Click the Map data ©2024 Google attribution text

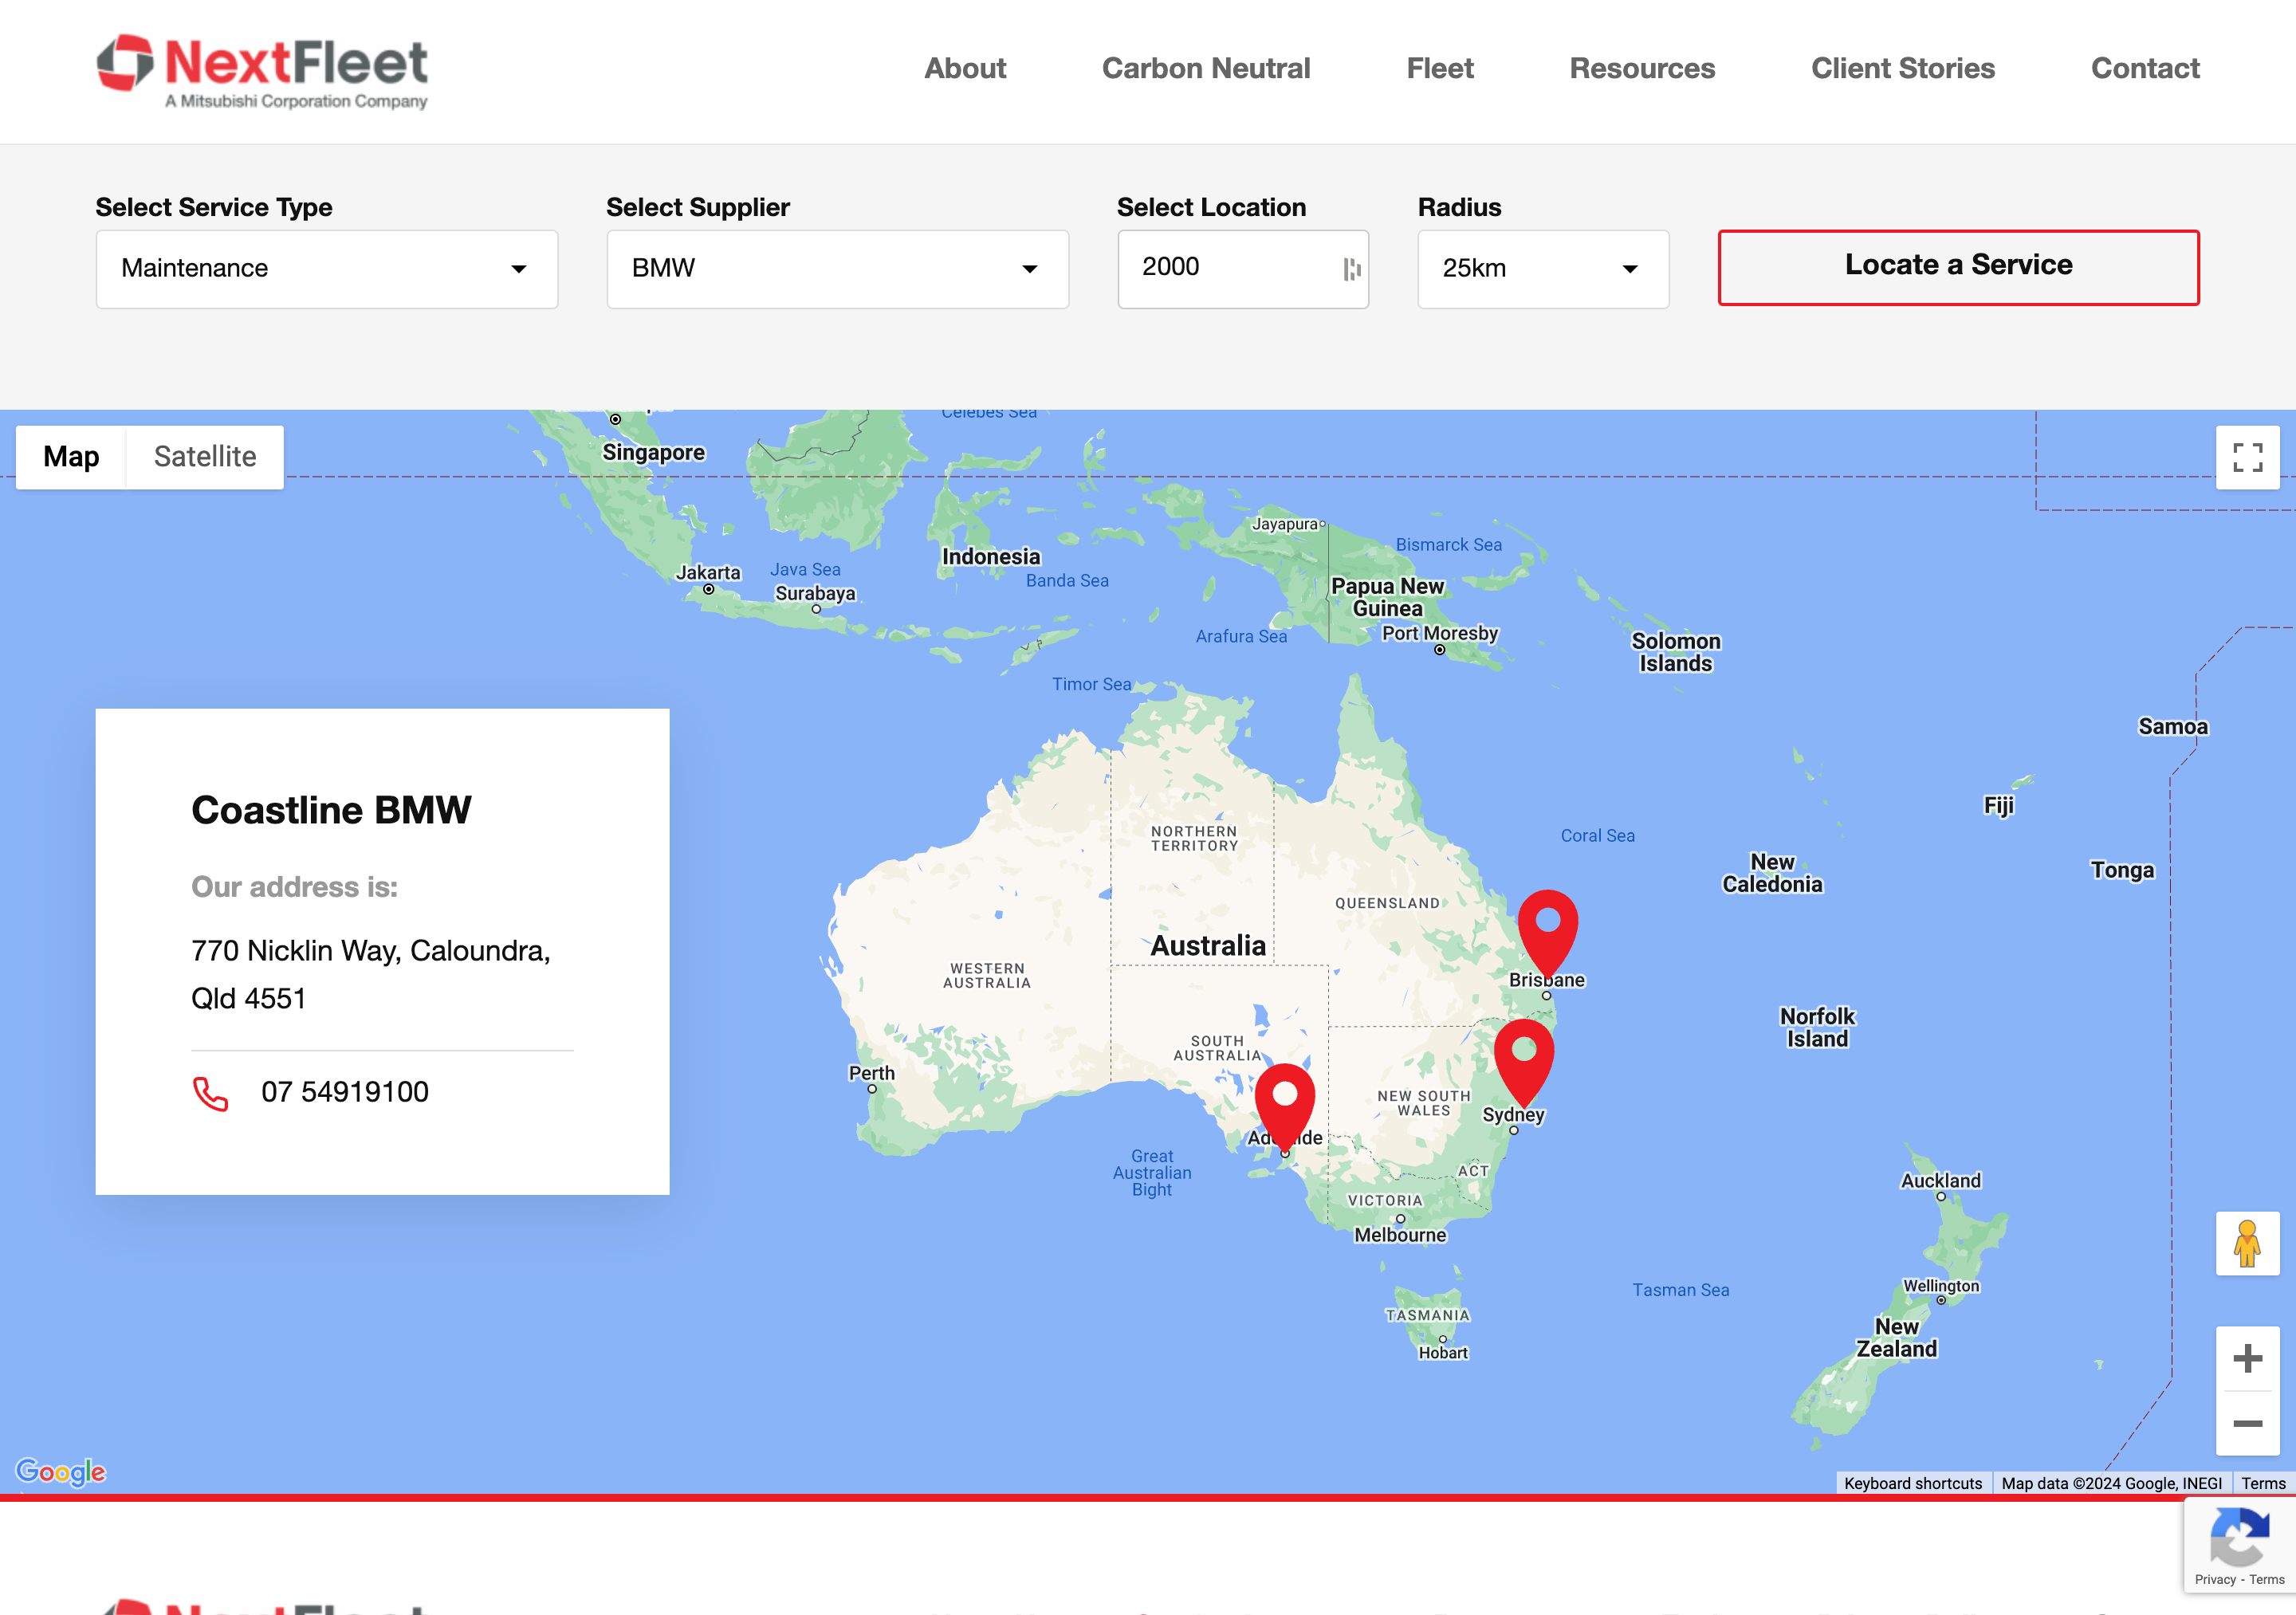pos(2111,1483)
